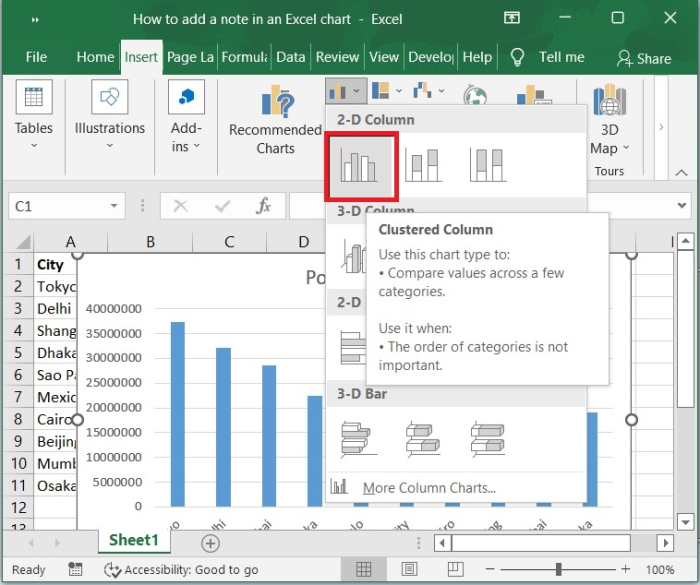
Task: Add a new sheet with plus icon
Action: (x=210, y=543)
